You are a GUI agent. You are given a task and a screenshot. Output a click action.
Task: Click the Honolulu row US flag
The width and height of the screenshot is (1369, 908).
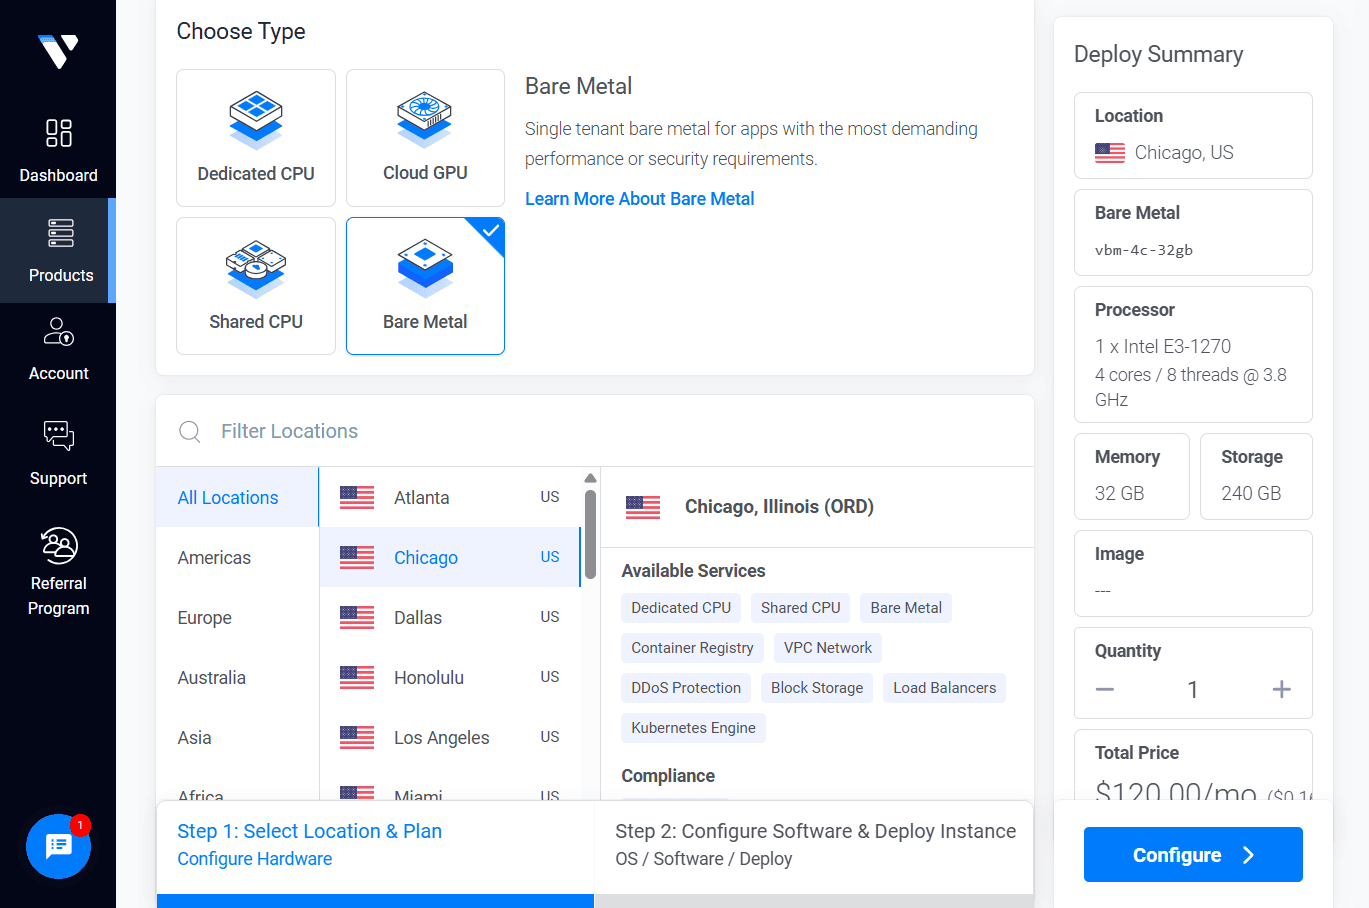[x=357, y=677]
